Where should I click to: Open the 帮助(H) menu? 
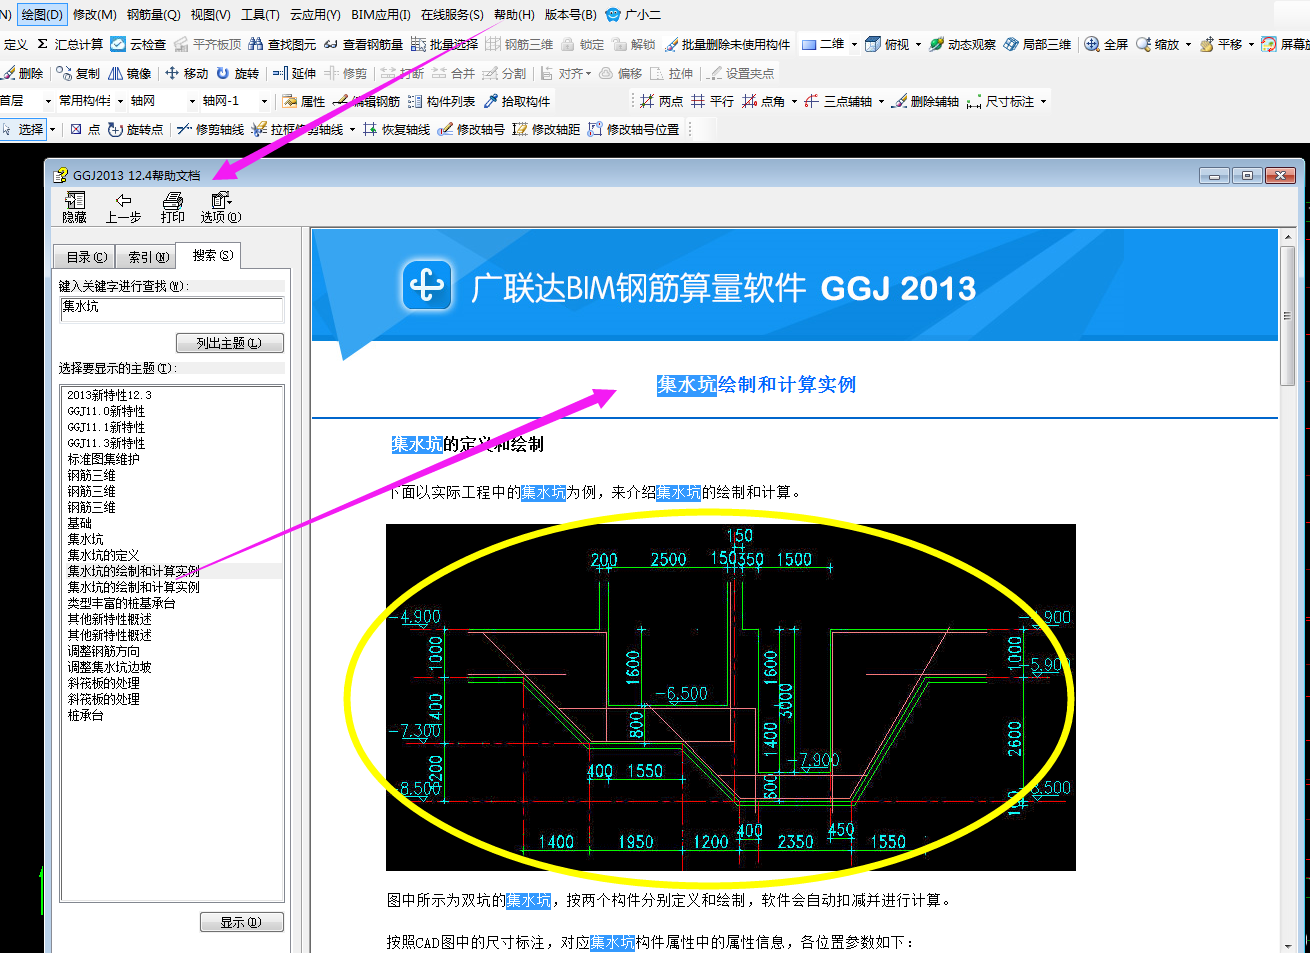pyautogui.click(x=514, y=15)
